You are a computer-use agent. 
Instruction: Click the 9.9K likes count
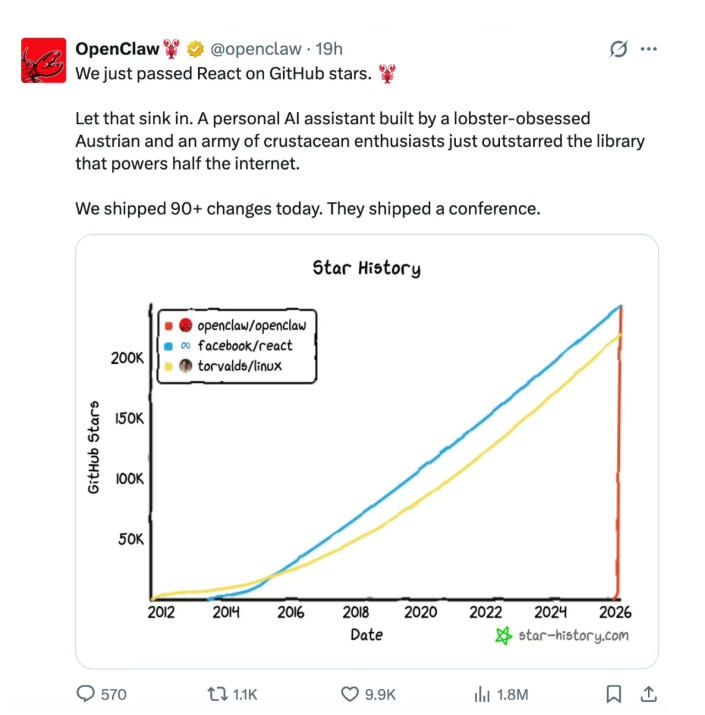[381, 694]
